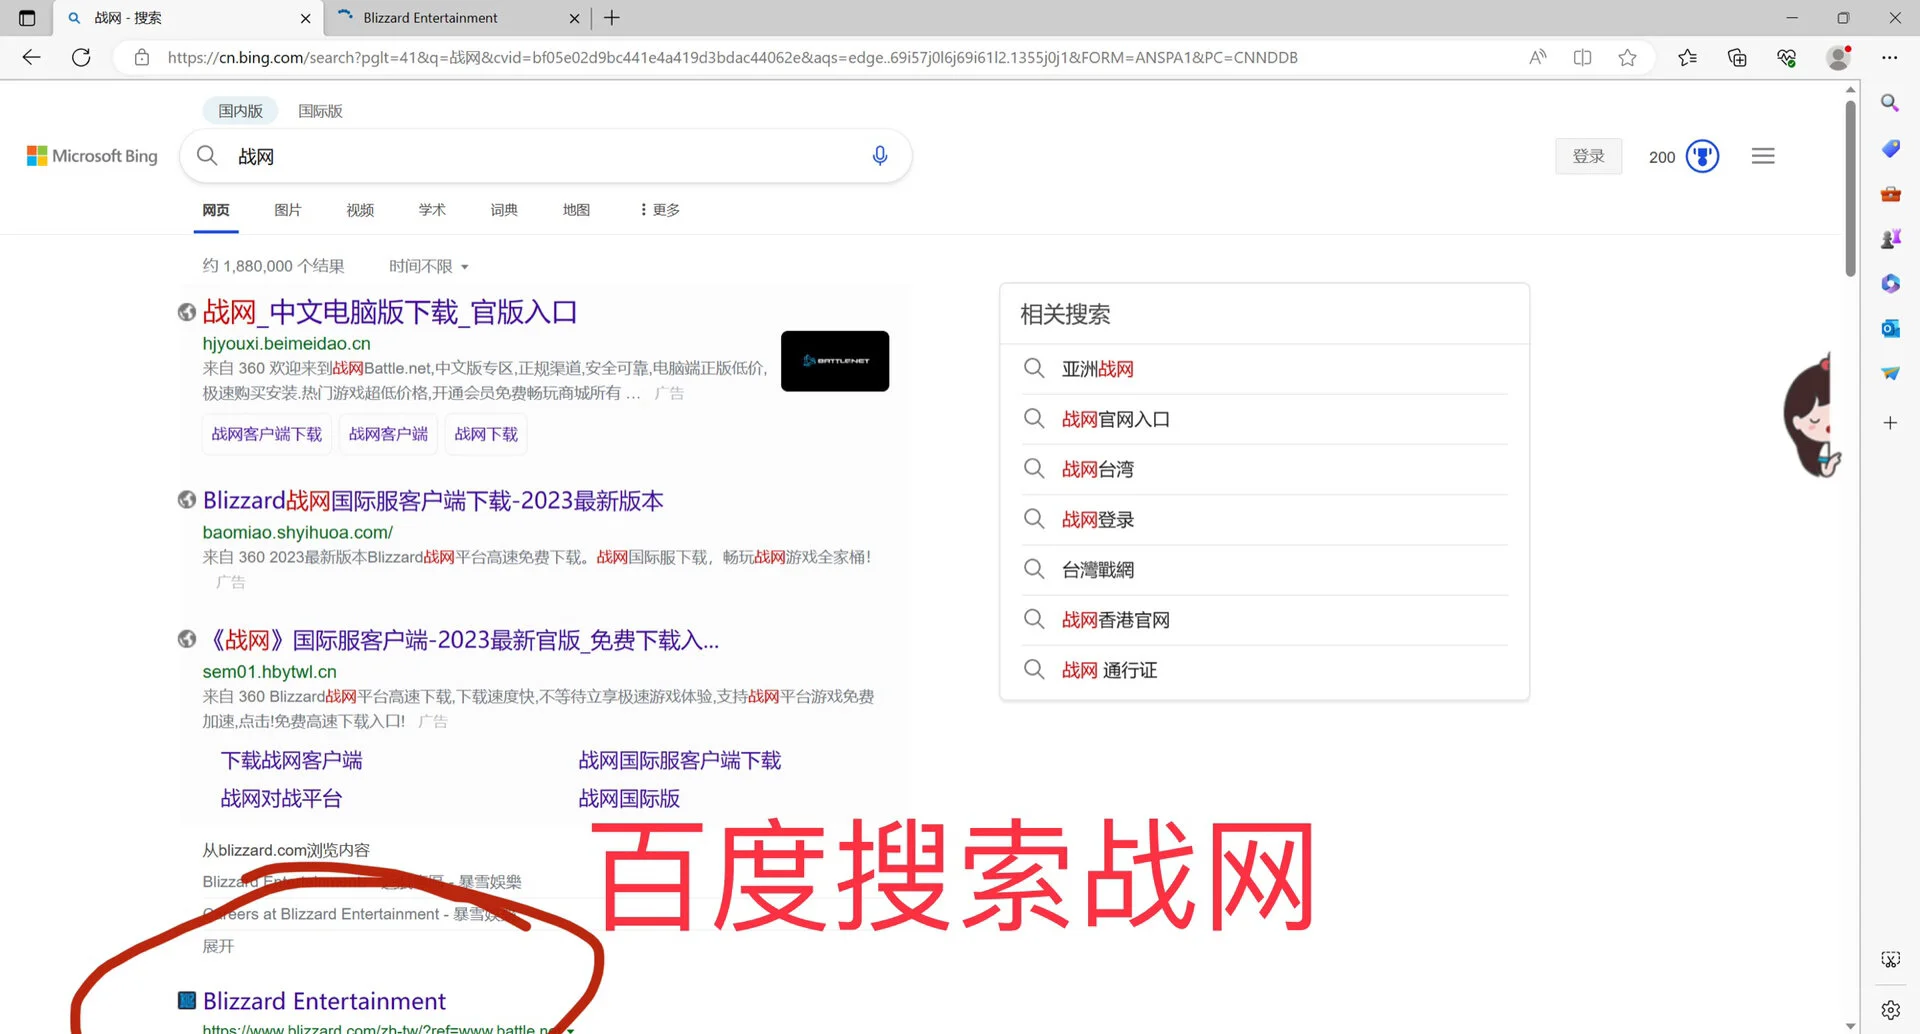
Task: Search related term 战网登录
Action: [x=1098, y=520]
